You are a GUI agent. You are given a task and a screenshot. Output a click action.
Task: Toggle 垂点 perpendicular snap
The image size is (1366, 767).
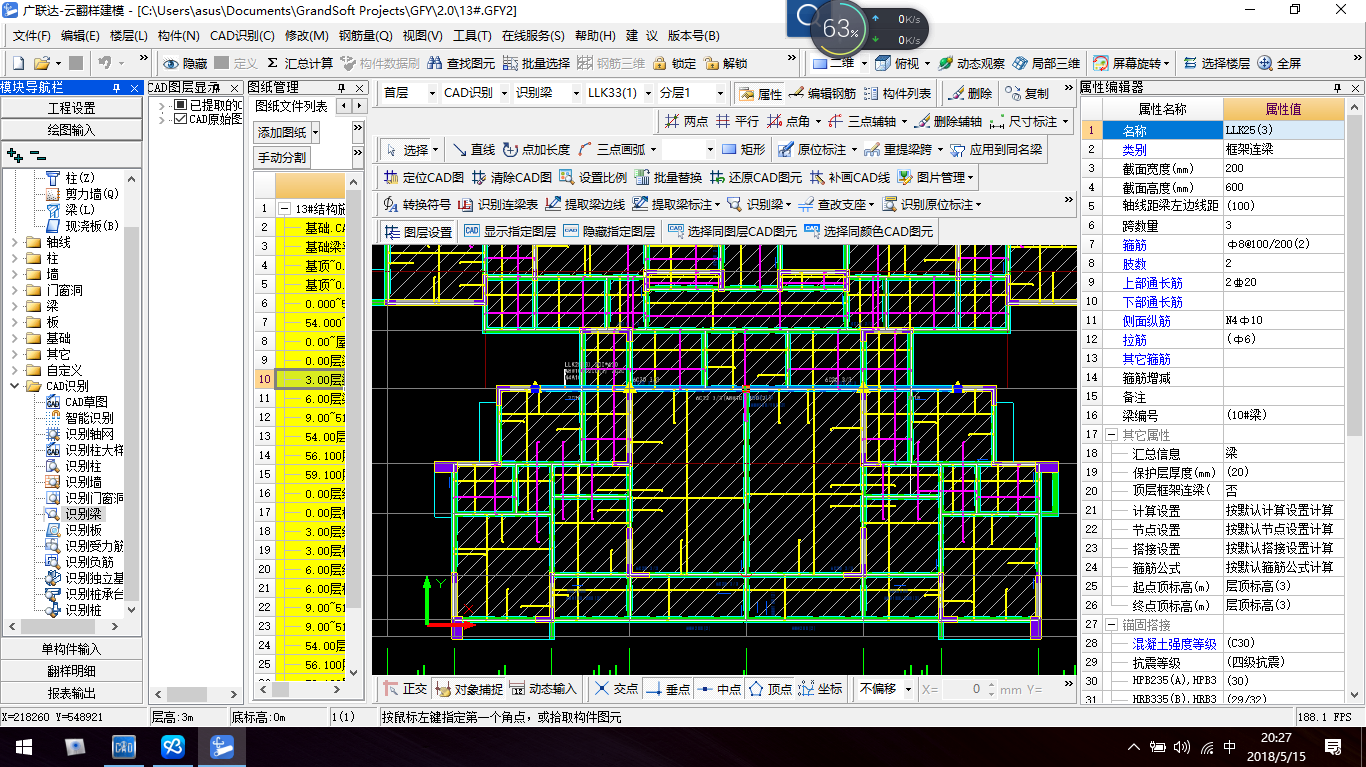(668, 689)
